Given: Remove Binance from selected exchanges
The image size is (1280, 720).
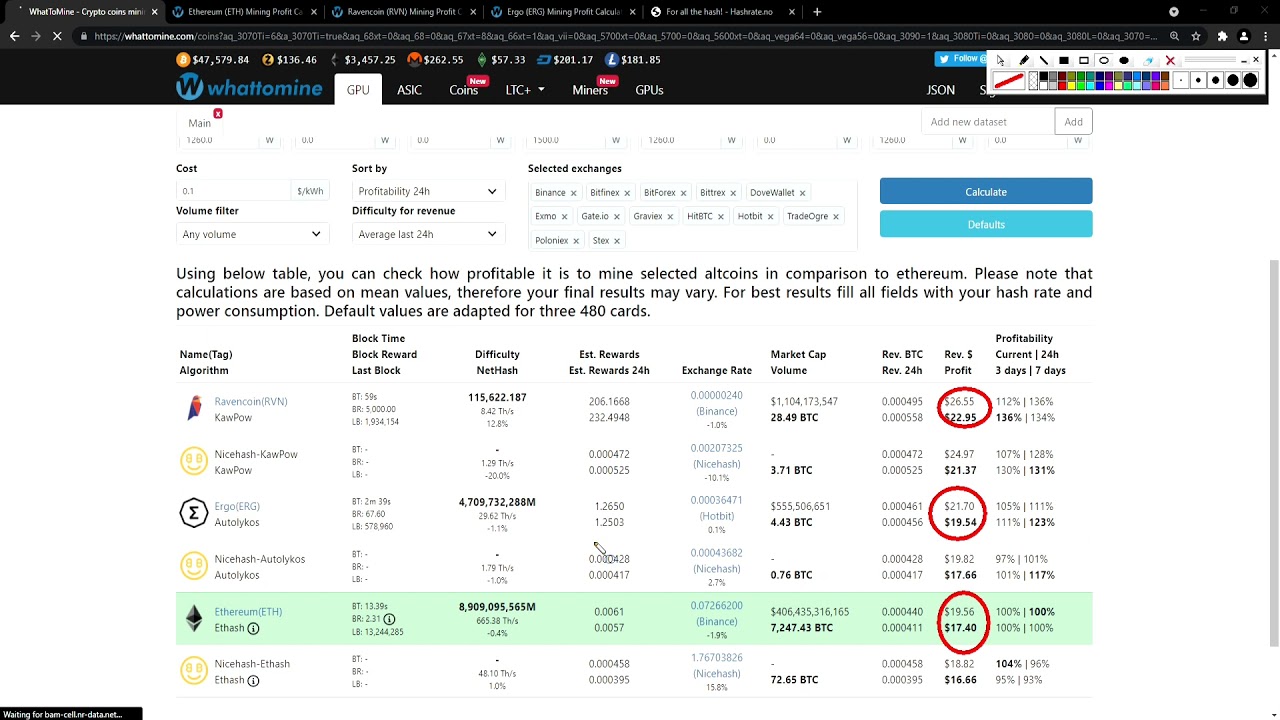Looking at the screenshot, I should 573,193.
